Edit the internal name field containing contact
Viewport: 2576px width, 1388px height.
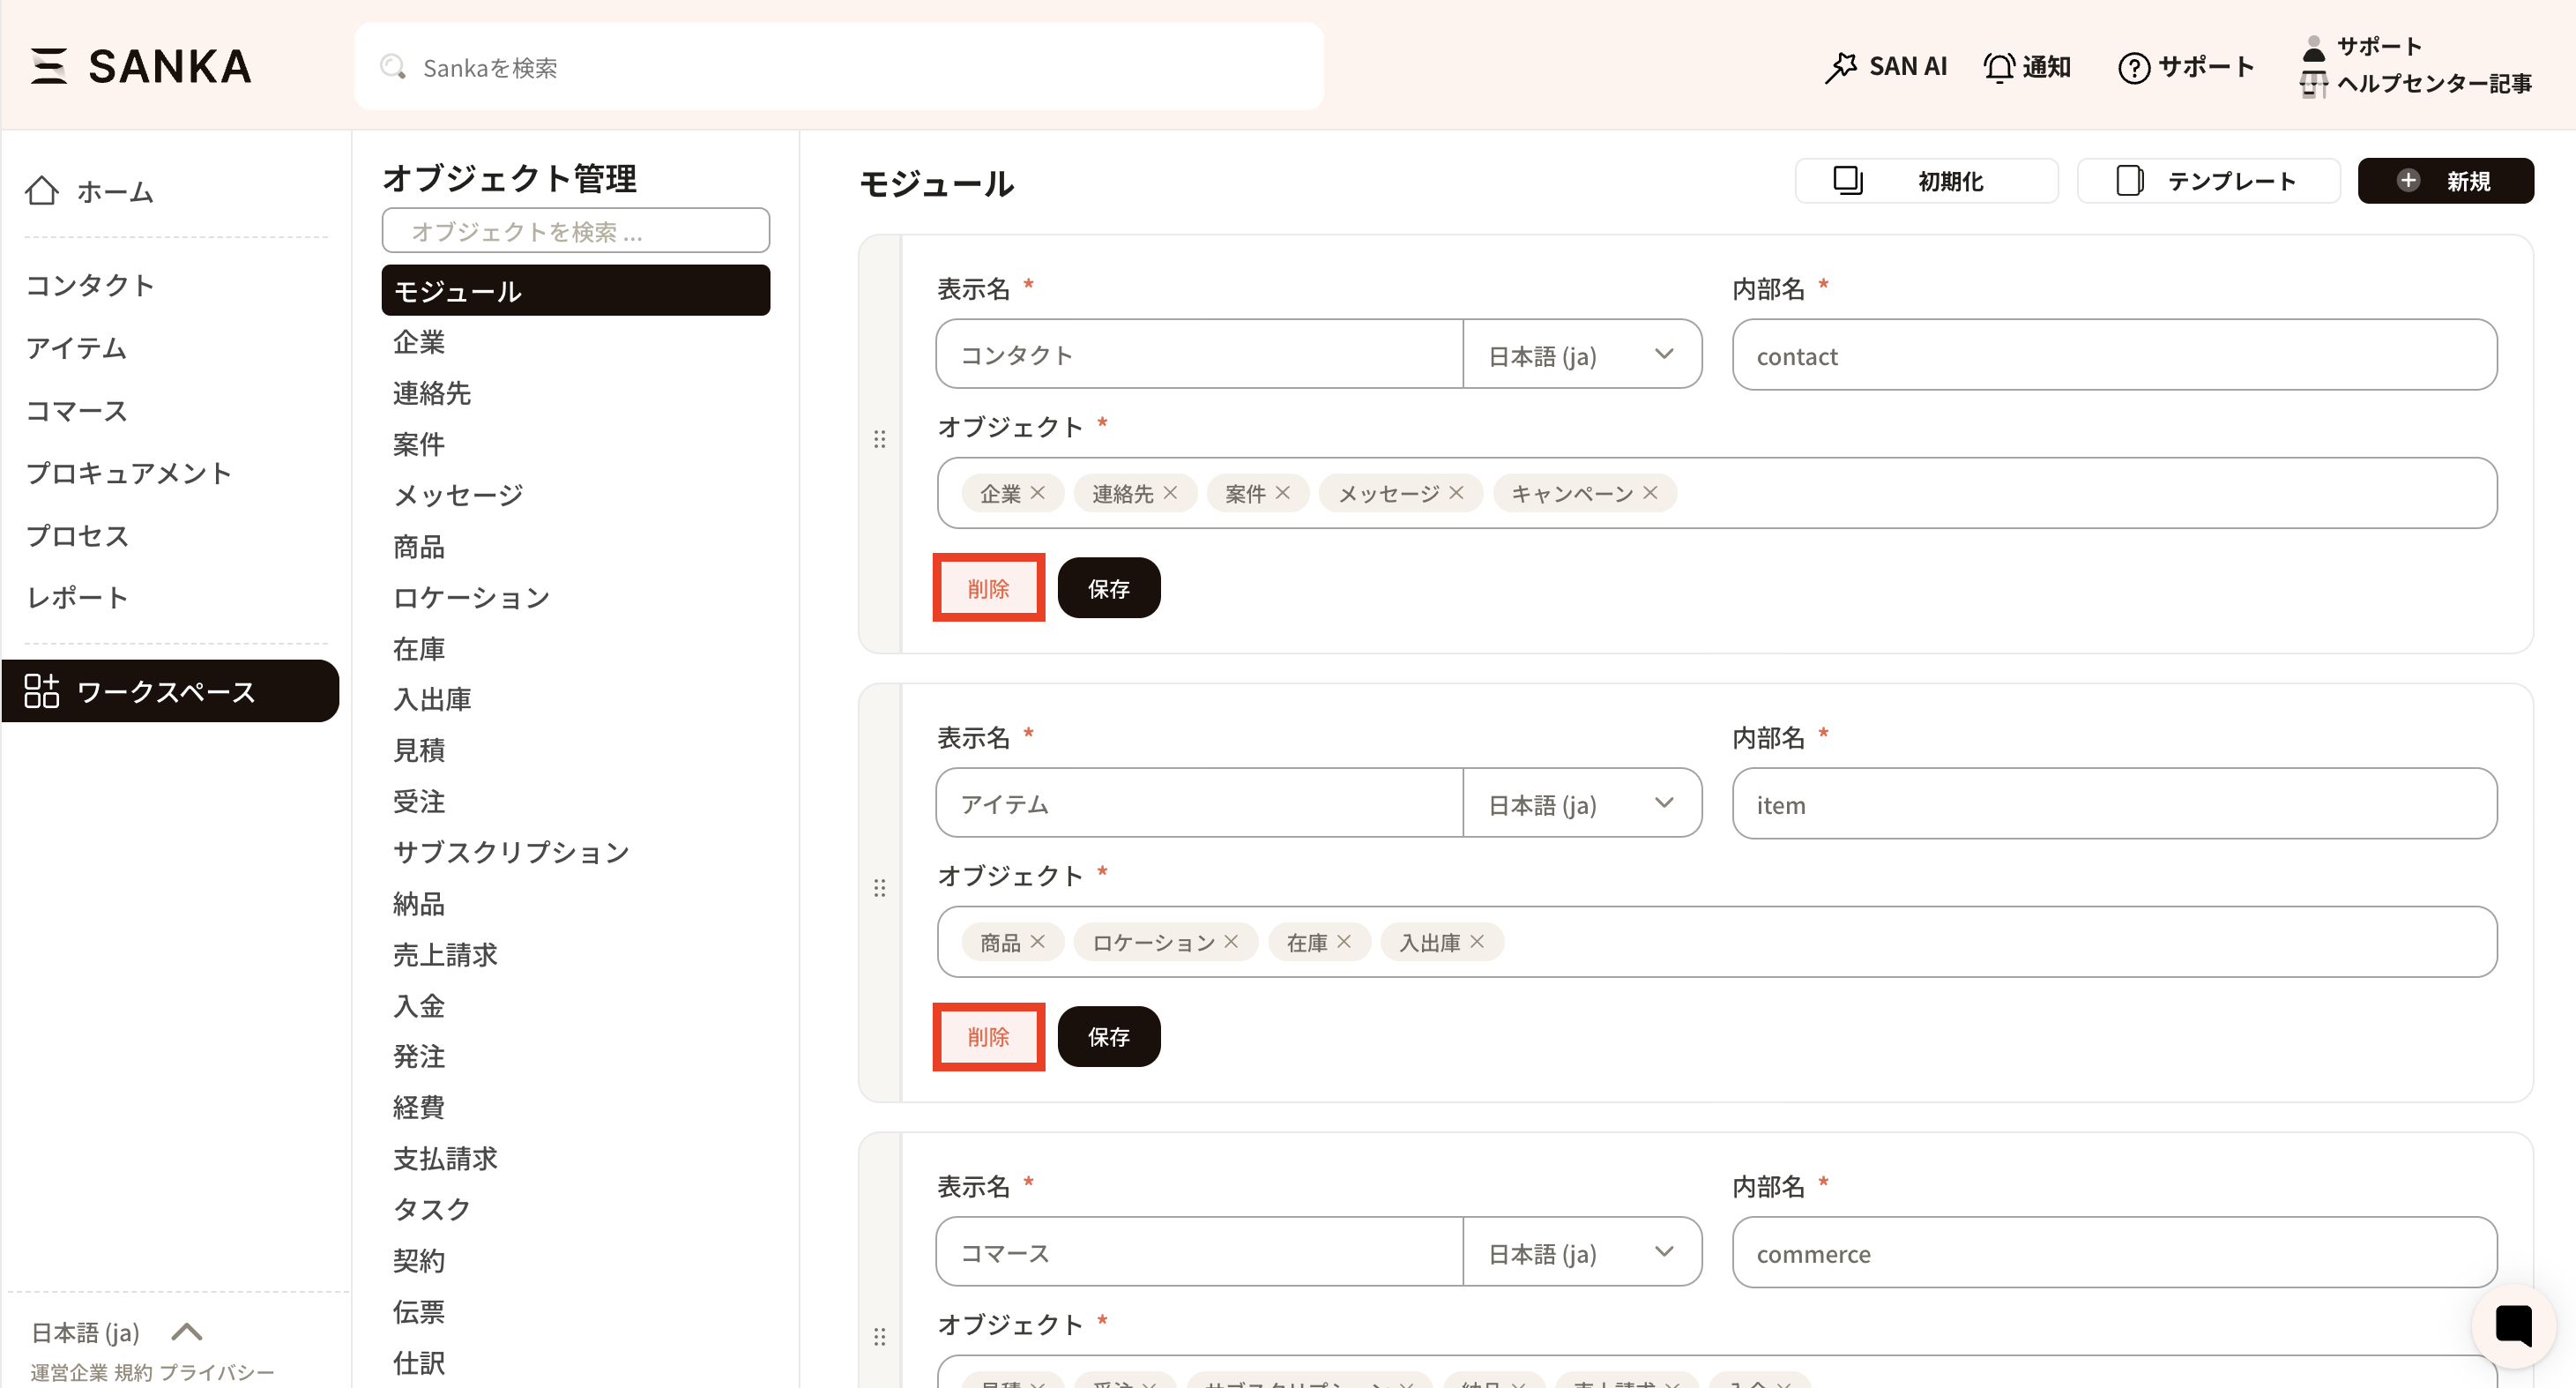(x=2114, y=355)
